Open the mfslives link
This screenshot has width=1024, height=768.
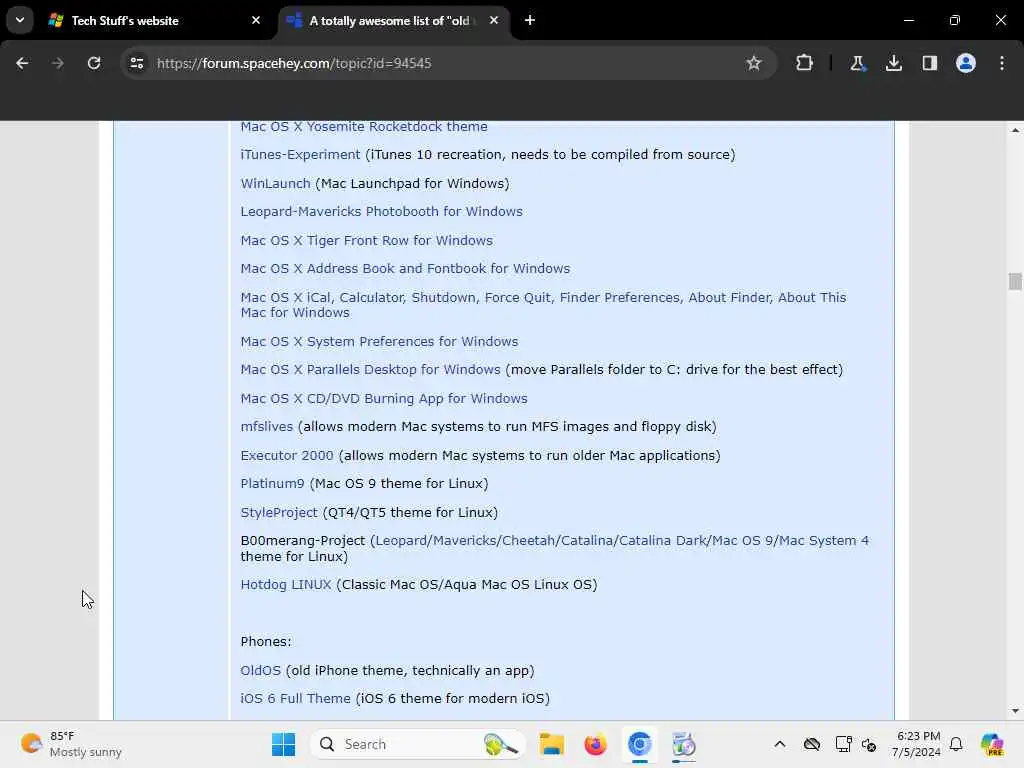coord(266,426)
